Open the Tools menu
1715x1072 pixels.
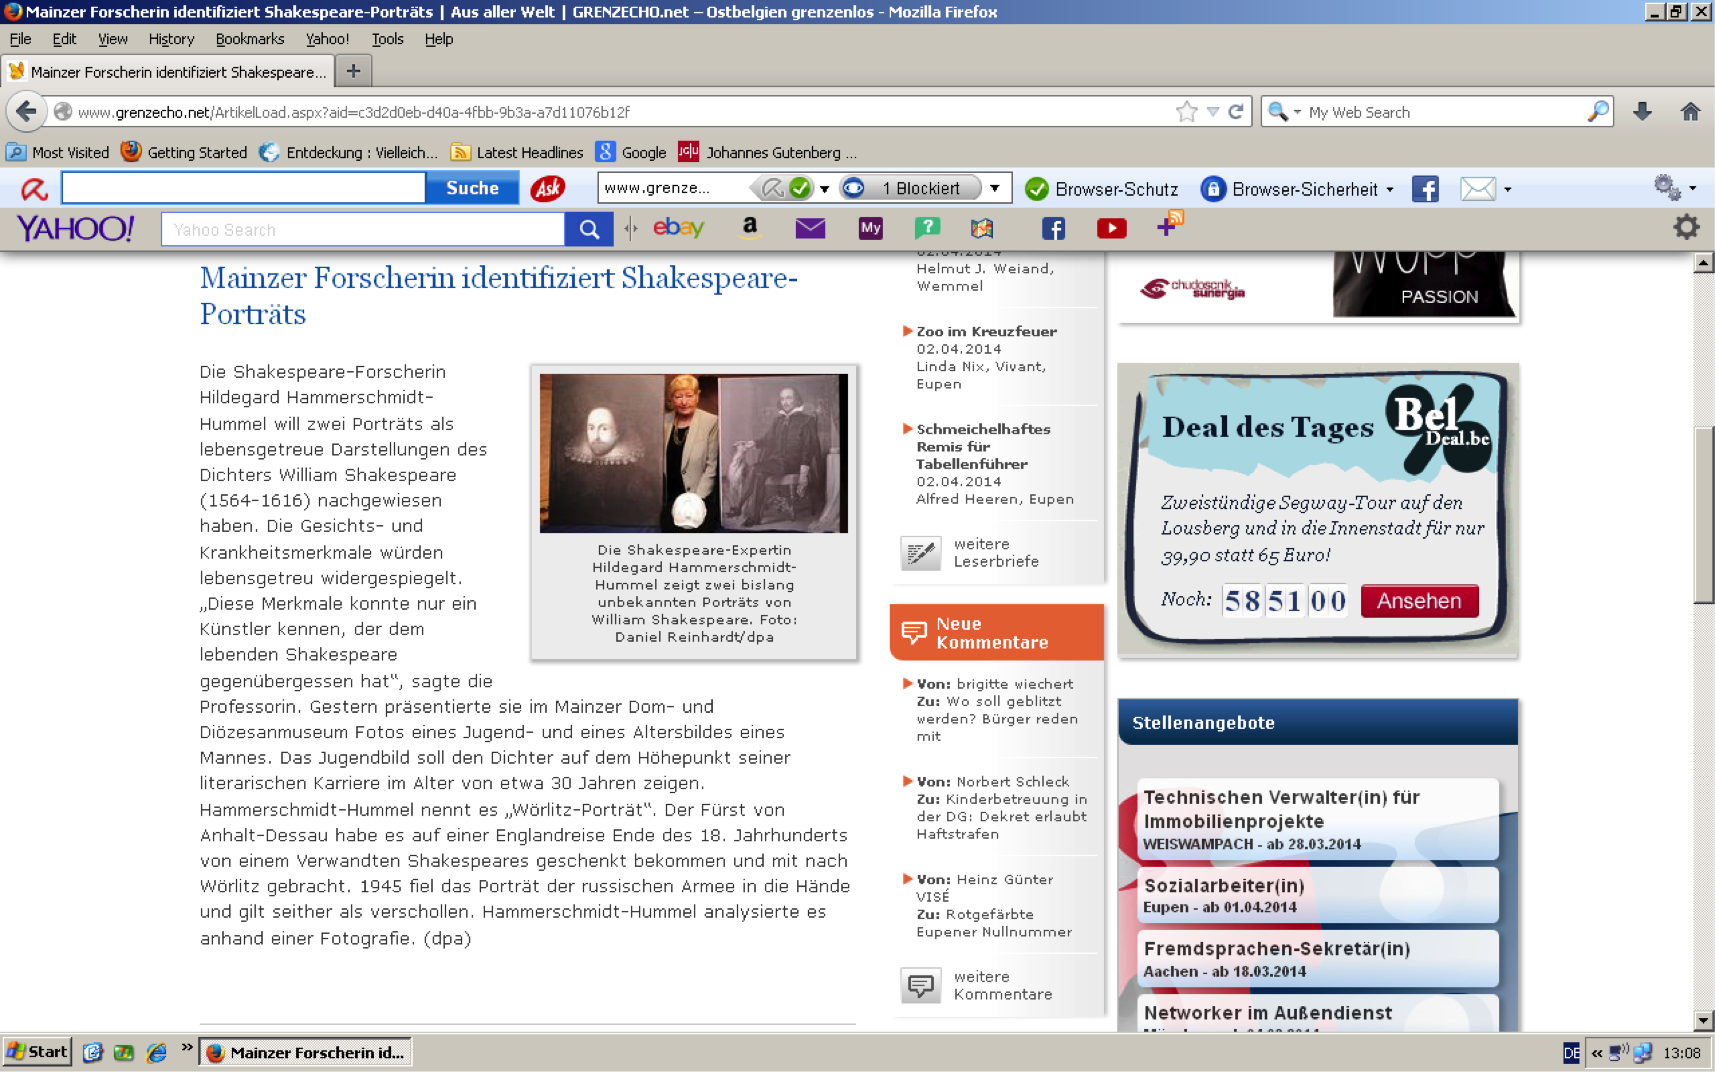(x=387, y=39)
